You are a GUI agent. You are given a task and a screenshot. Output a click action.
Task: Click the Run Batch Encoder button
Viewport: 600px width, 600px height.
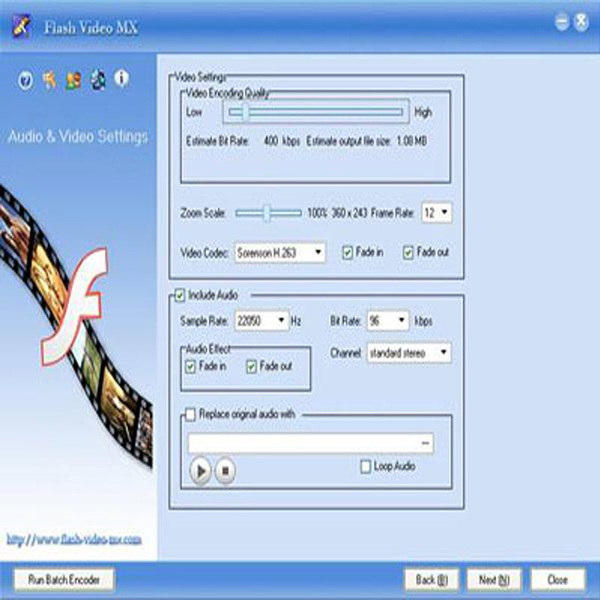point(64,580)
